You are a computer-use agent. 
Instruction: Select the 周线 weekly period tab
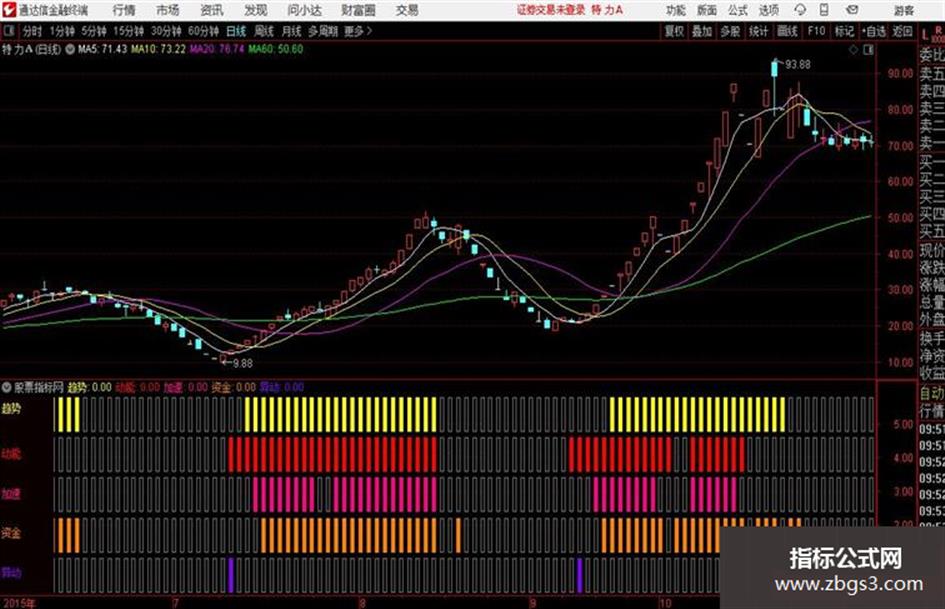pyautogui.click(x=264, y=31)
